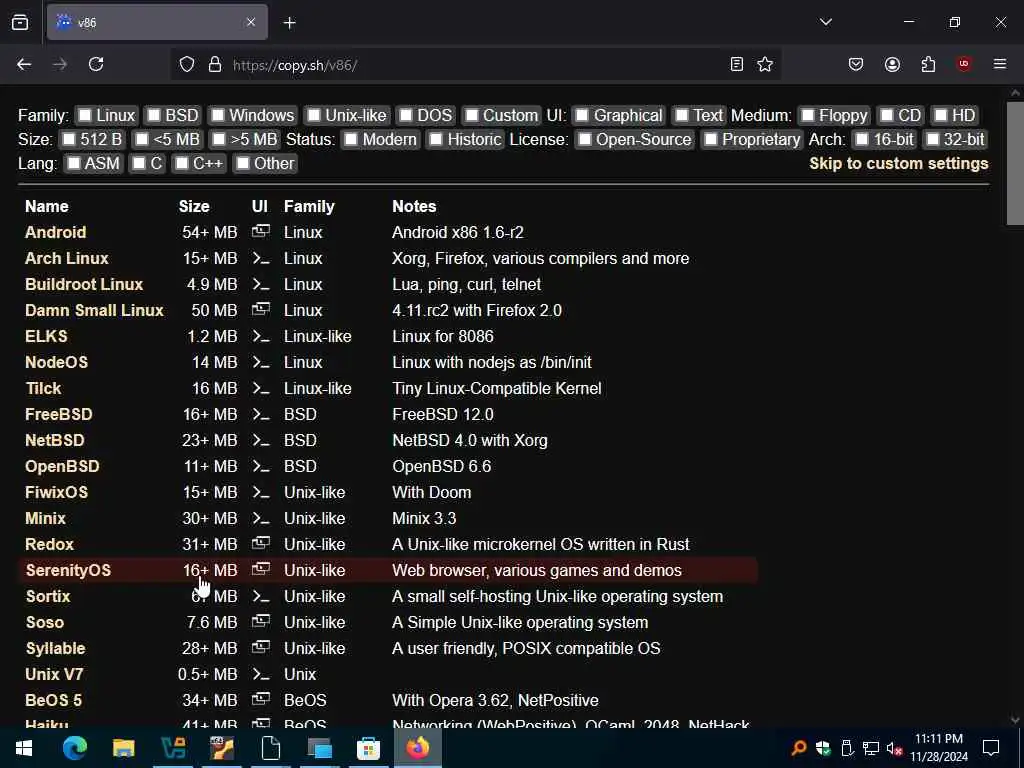Tick the Graphical UI filter
This screenshot has height=768, width=1024.
[x=583, y=116]
